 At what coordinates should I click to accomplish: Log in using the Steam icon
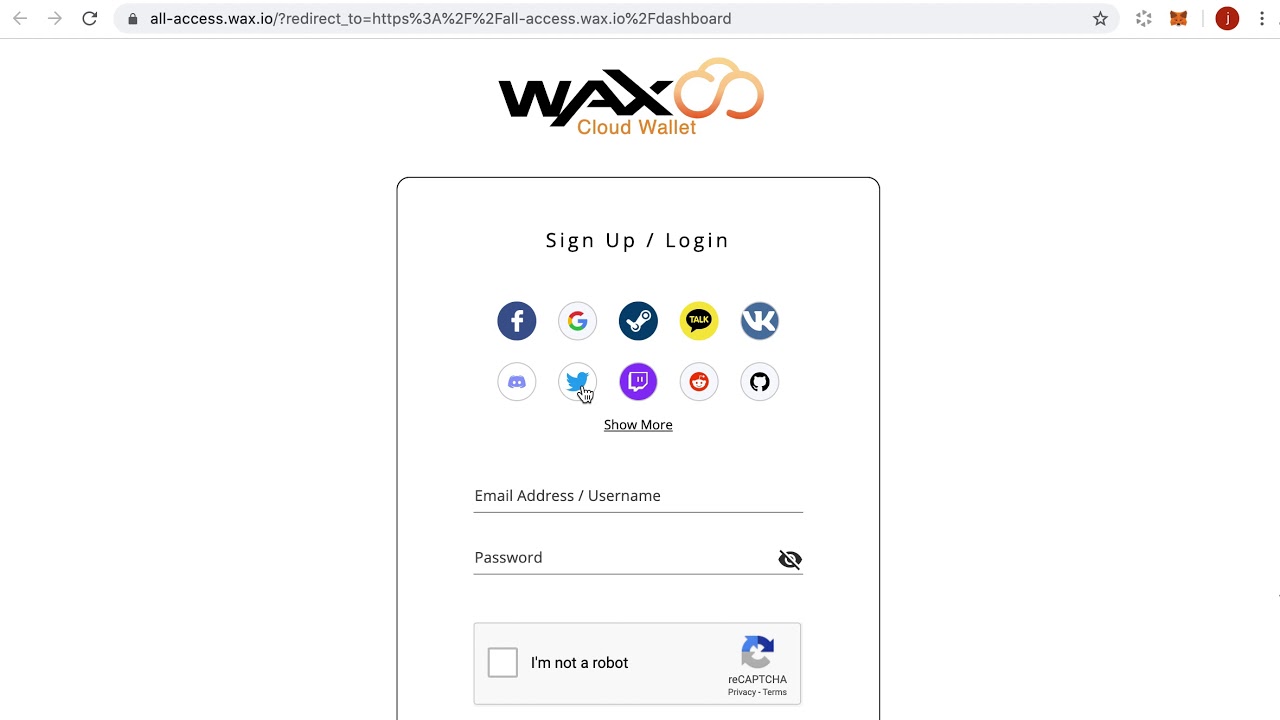pos(638,321)
